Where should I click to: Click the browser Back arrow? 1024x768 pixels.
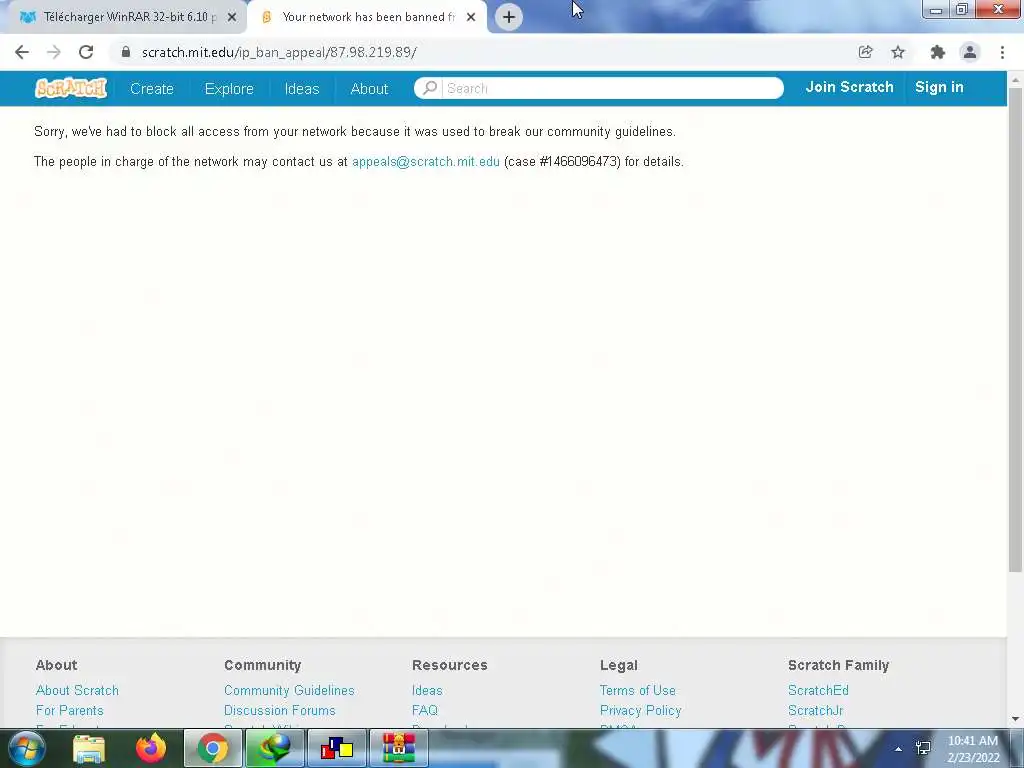pyautogui.click(x=22, y=52)
